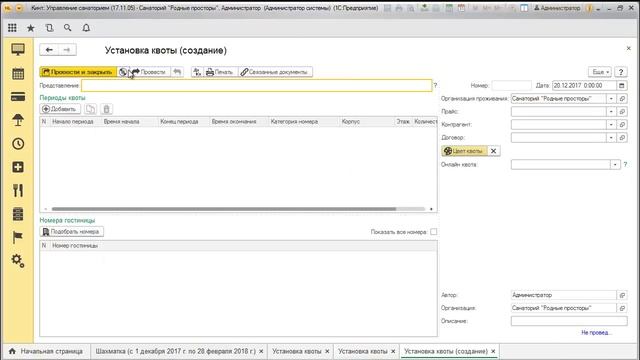Viewport: 640px width, 360px height.
Task: Click the undo posting arrow icon
Action: coord(177,72)
